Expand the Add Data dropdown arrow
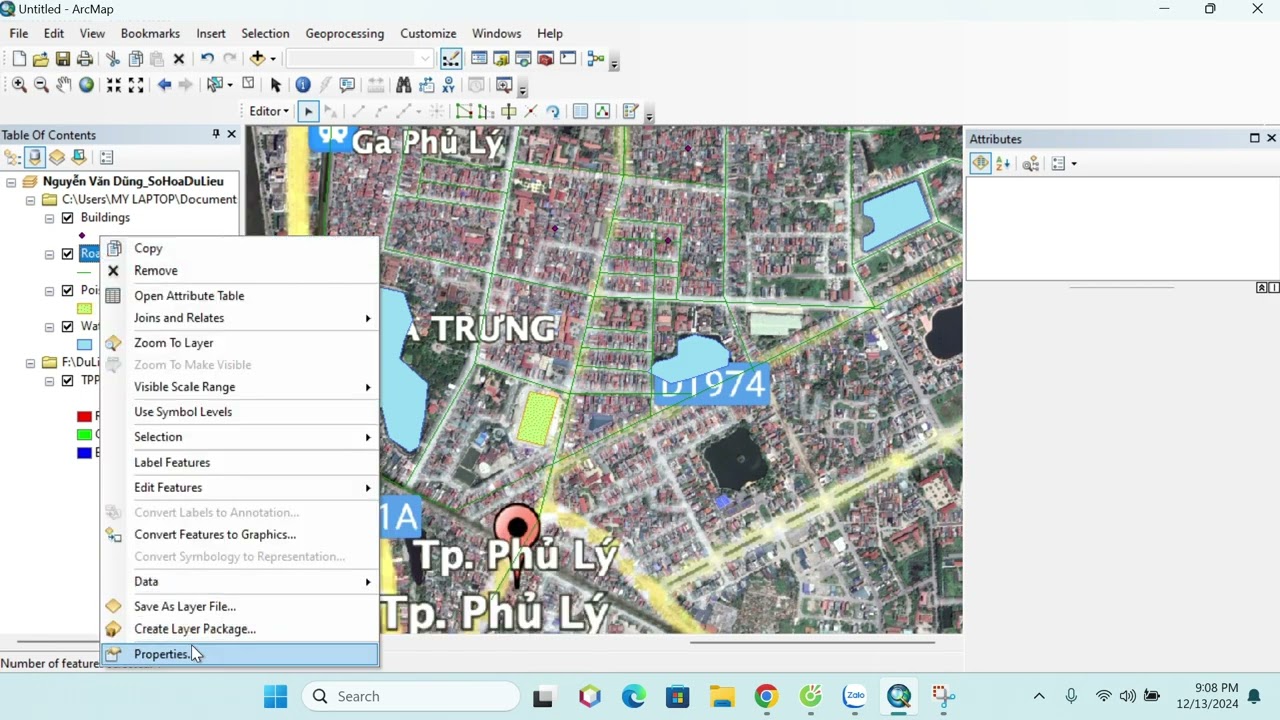 click(x=273, y=59)
